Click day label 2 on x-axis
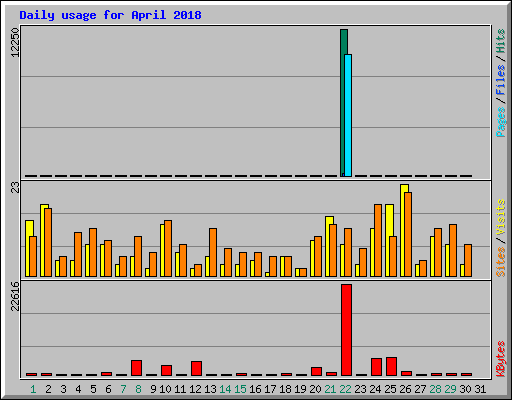The height and width of the screenshot is (400, 512). pyautogui.click(x=48, y=389)
